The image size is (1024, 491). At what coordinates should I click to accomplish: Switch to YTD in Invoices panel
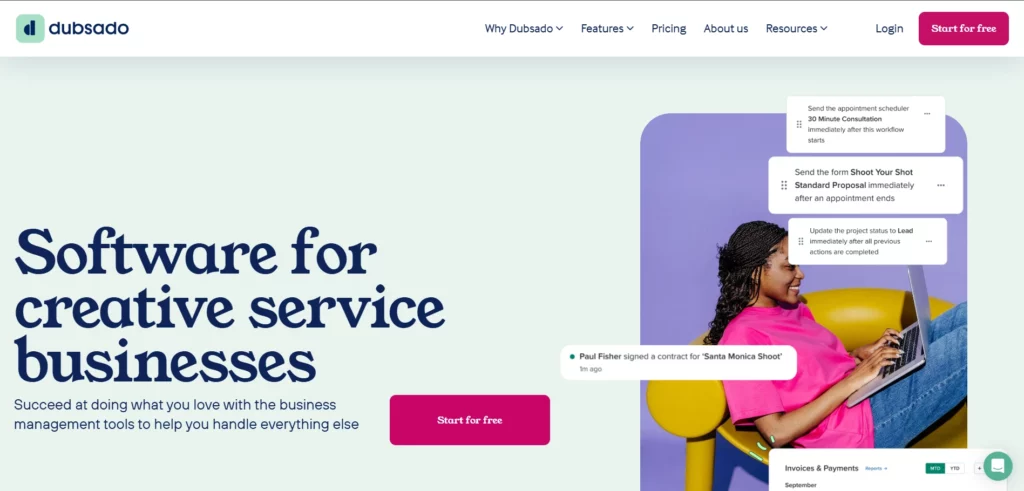955,468
